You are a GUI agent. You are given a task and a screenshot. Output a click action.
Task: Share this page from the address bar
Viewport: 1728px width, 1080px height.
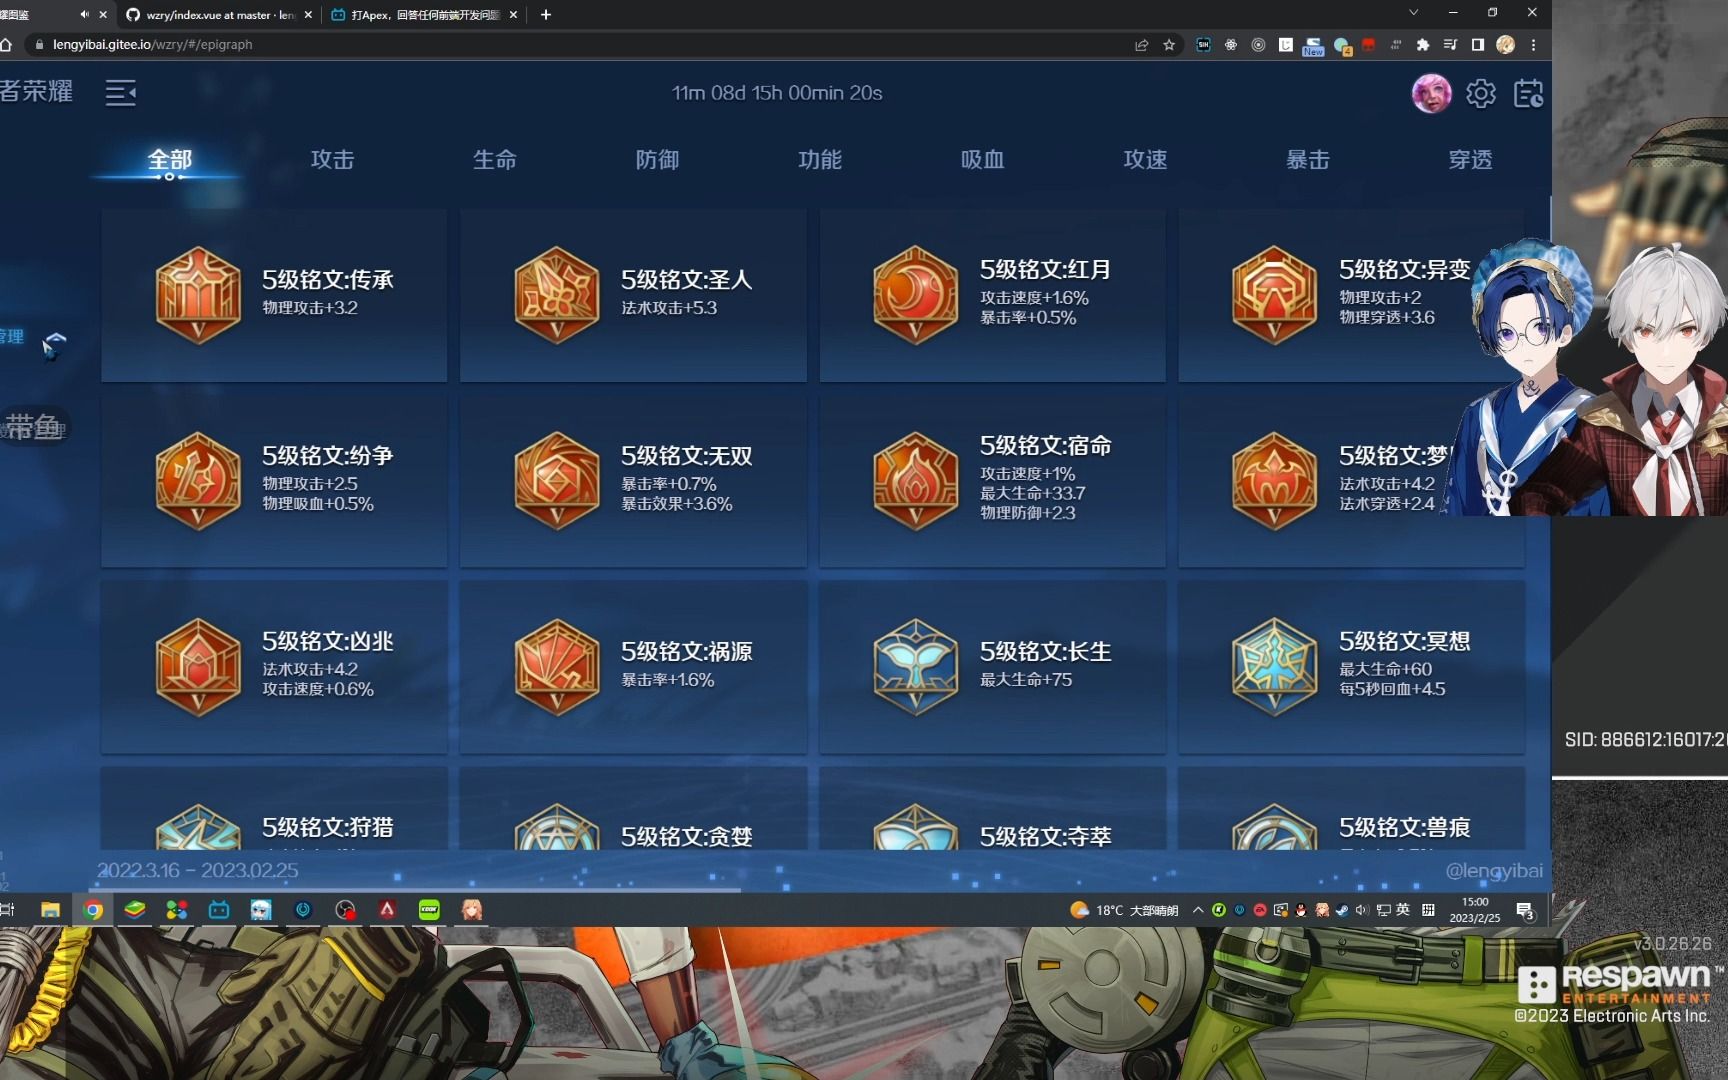point(1141,45)
